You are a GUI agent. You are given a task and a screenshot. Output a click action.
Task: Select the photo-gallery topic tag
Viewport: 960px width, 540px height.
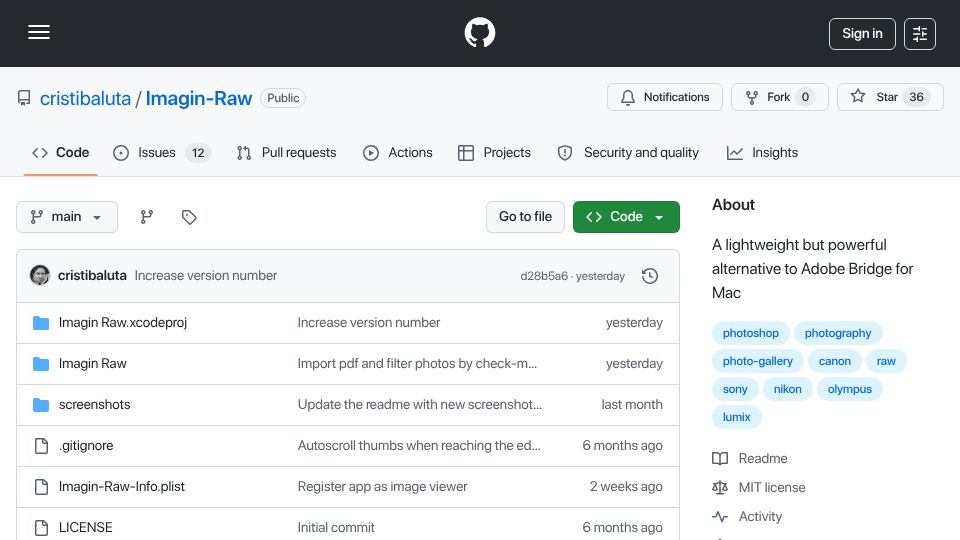(x=757, y=361)
